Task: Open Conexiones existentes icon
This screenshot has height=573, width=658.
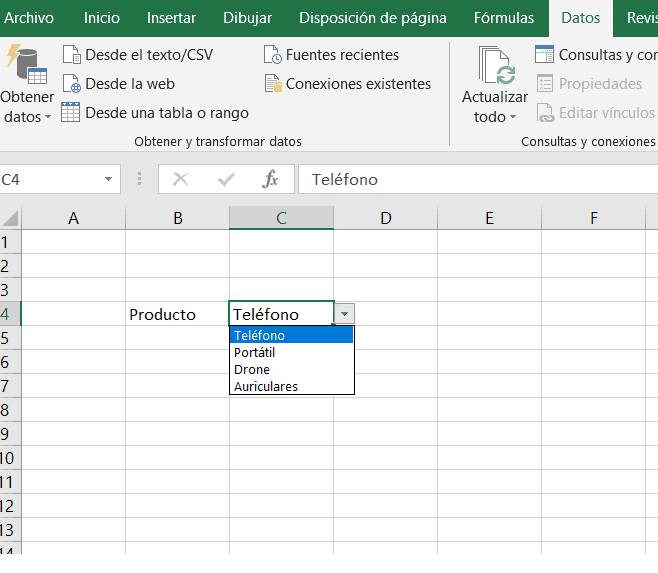Action: click(x=273, y=84)
